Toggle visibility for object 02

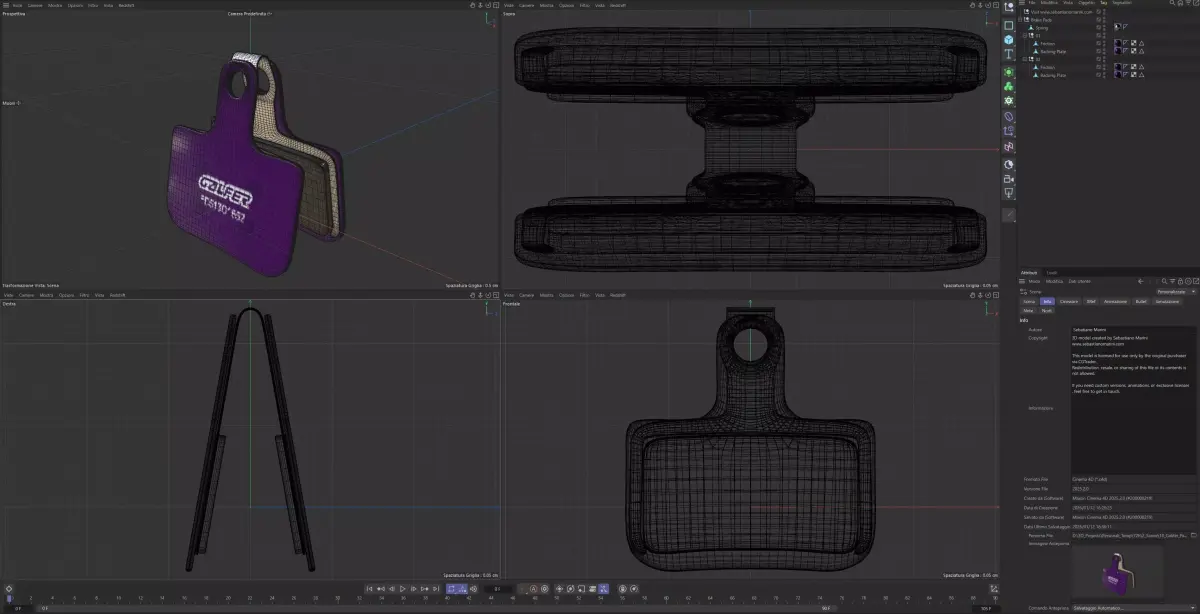click(x=1104, y=59)
